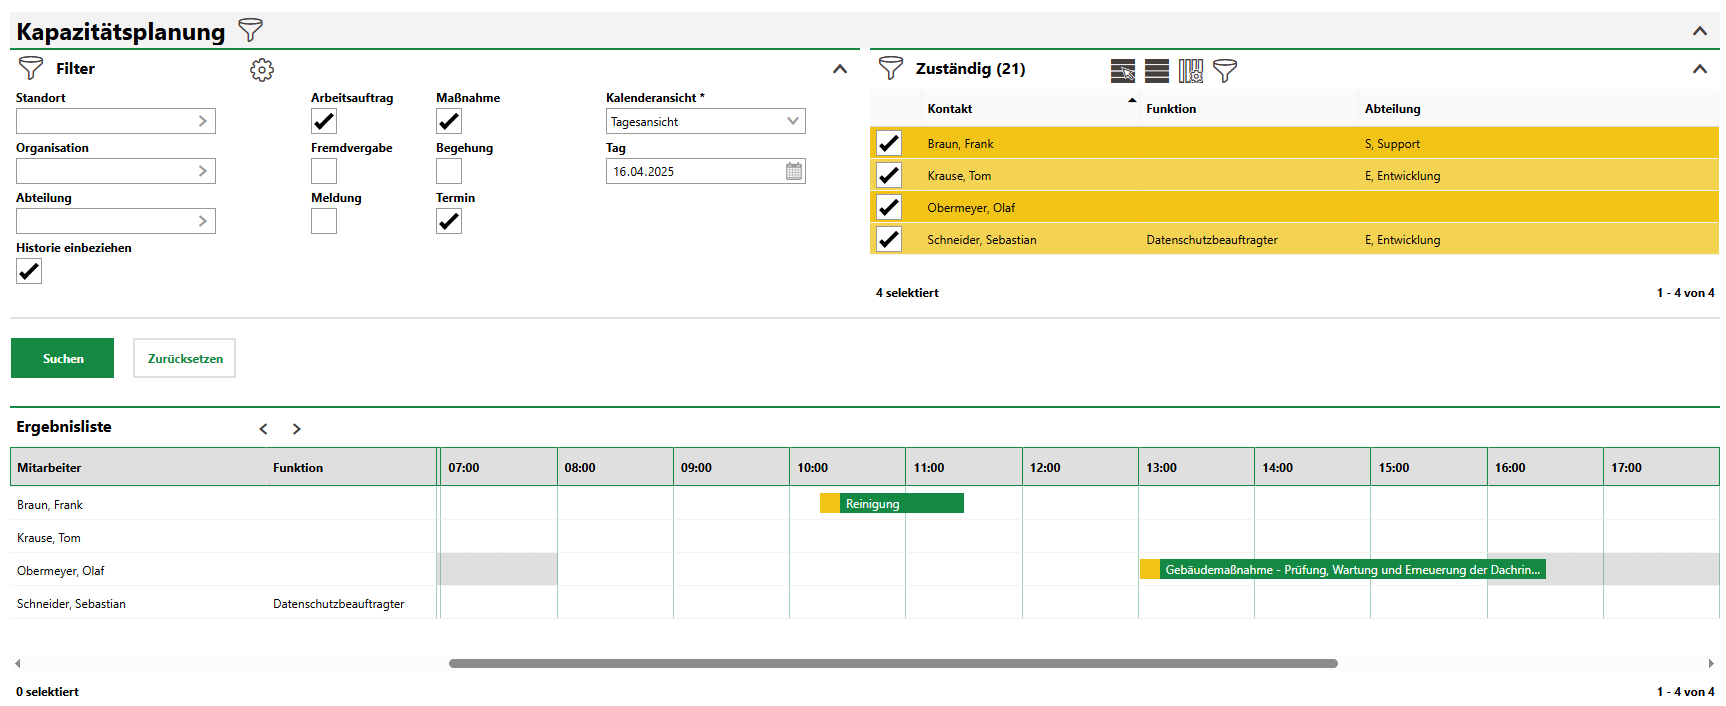Image resolution: width=1726 pixels, height=706 pixels.
Task: Open filter settings gear icon
Action: (262, 70)
